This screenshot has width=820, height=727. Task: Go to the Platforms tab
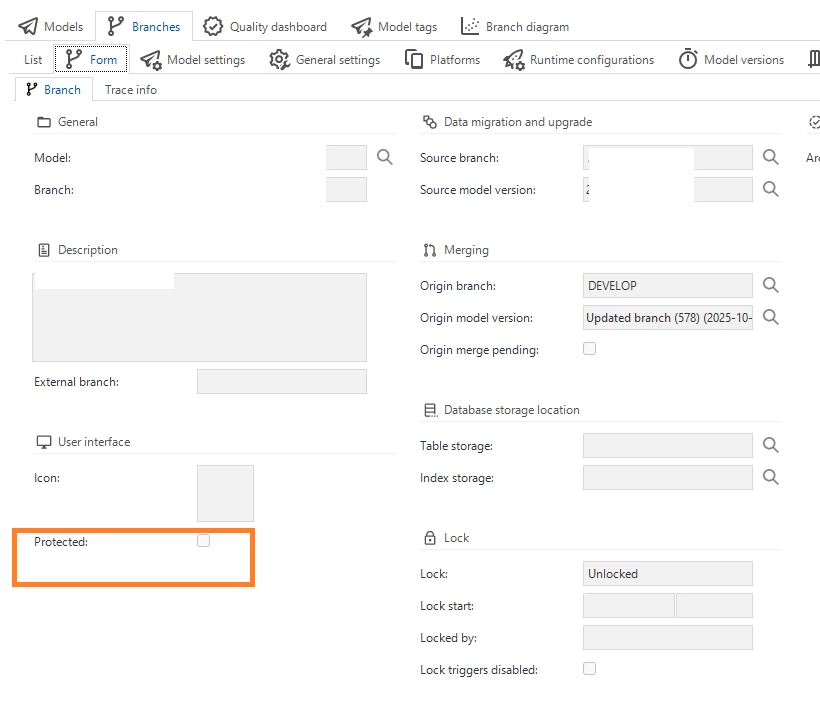point(442,60)
